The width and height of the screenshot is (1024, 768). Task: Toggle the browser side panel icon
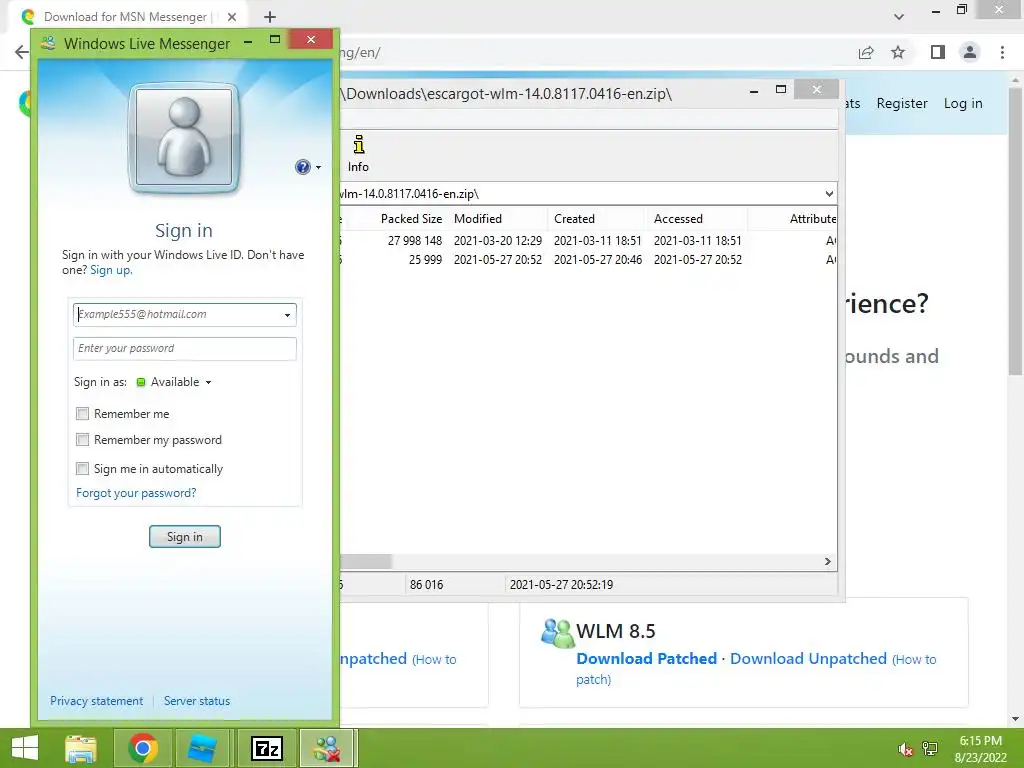pos(938,52)
